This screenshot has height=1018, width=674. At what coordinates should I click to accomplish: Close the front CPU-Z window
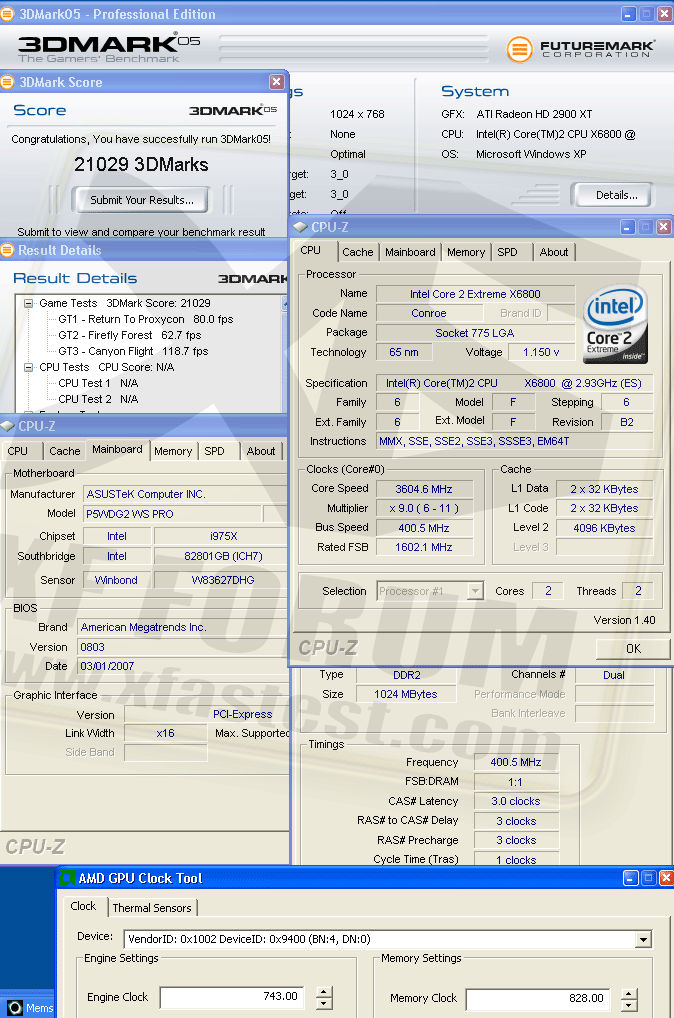point(664,227)
